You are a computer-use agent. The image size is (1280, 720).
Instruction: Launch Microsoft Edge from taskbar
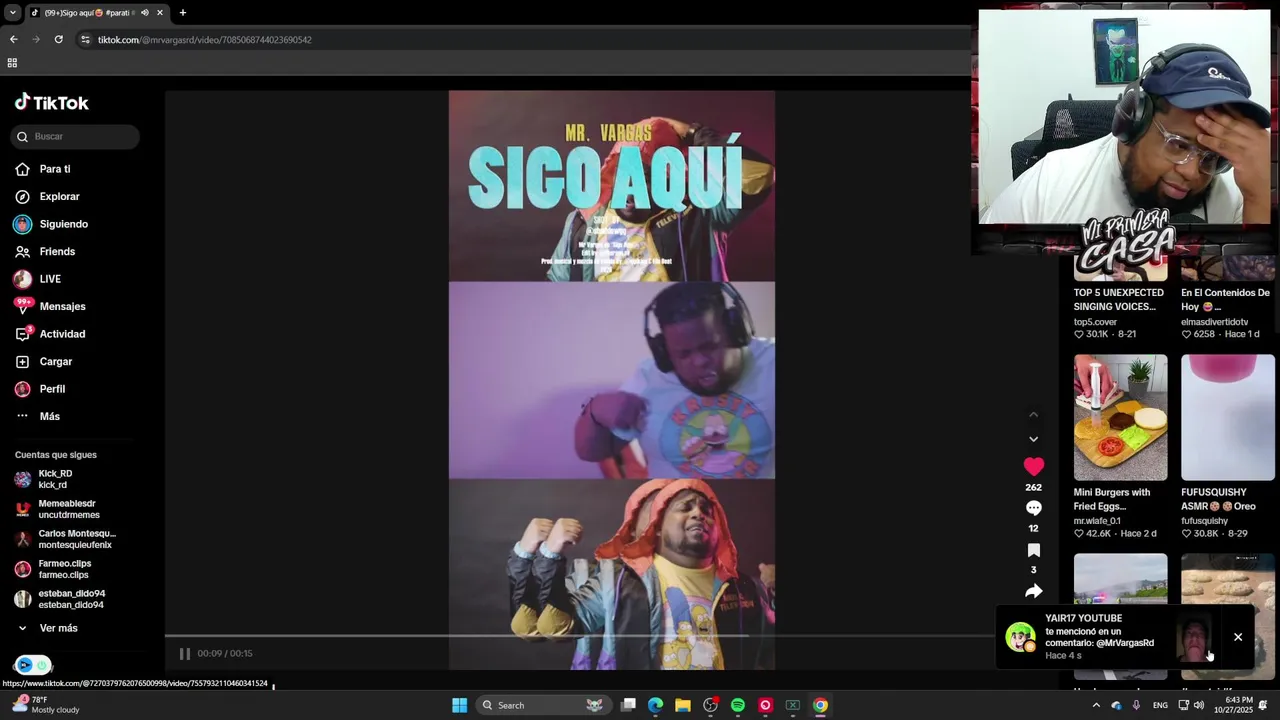(655, 705)
